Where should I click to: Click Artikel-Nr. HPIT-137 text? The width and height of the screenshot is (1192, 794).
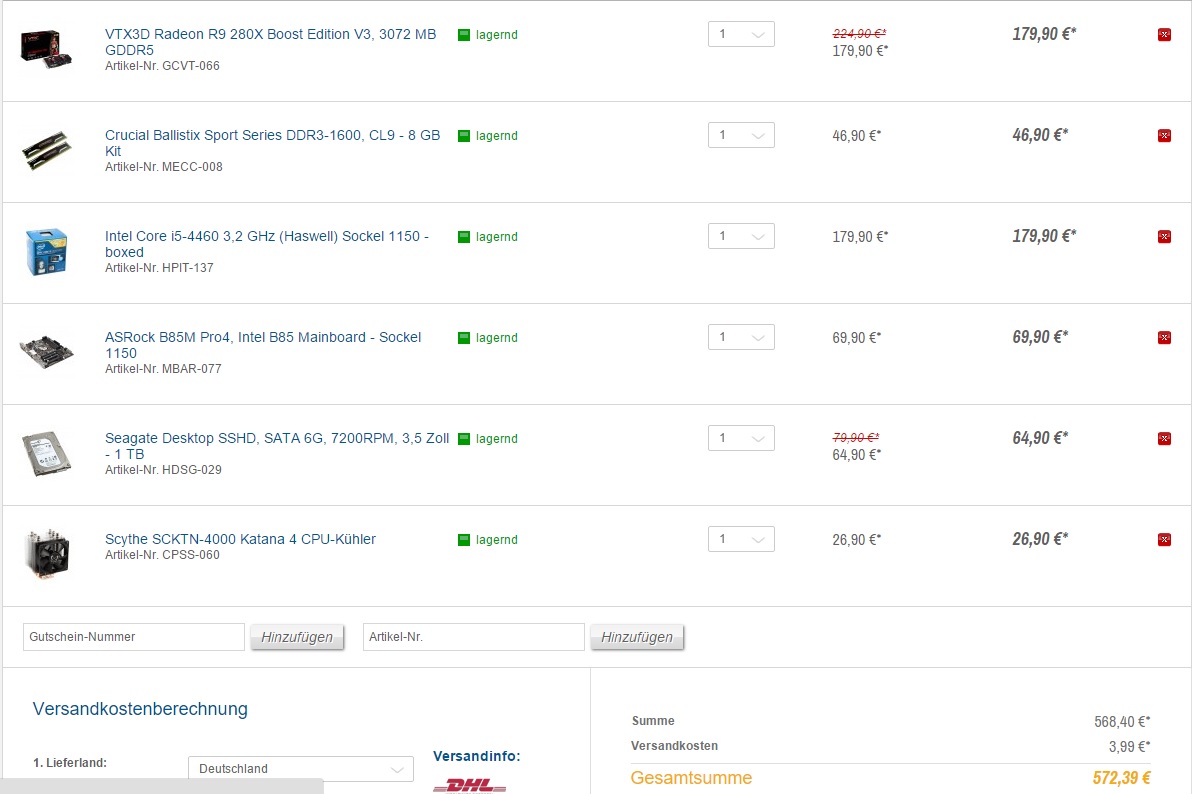pos(159,268)
